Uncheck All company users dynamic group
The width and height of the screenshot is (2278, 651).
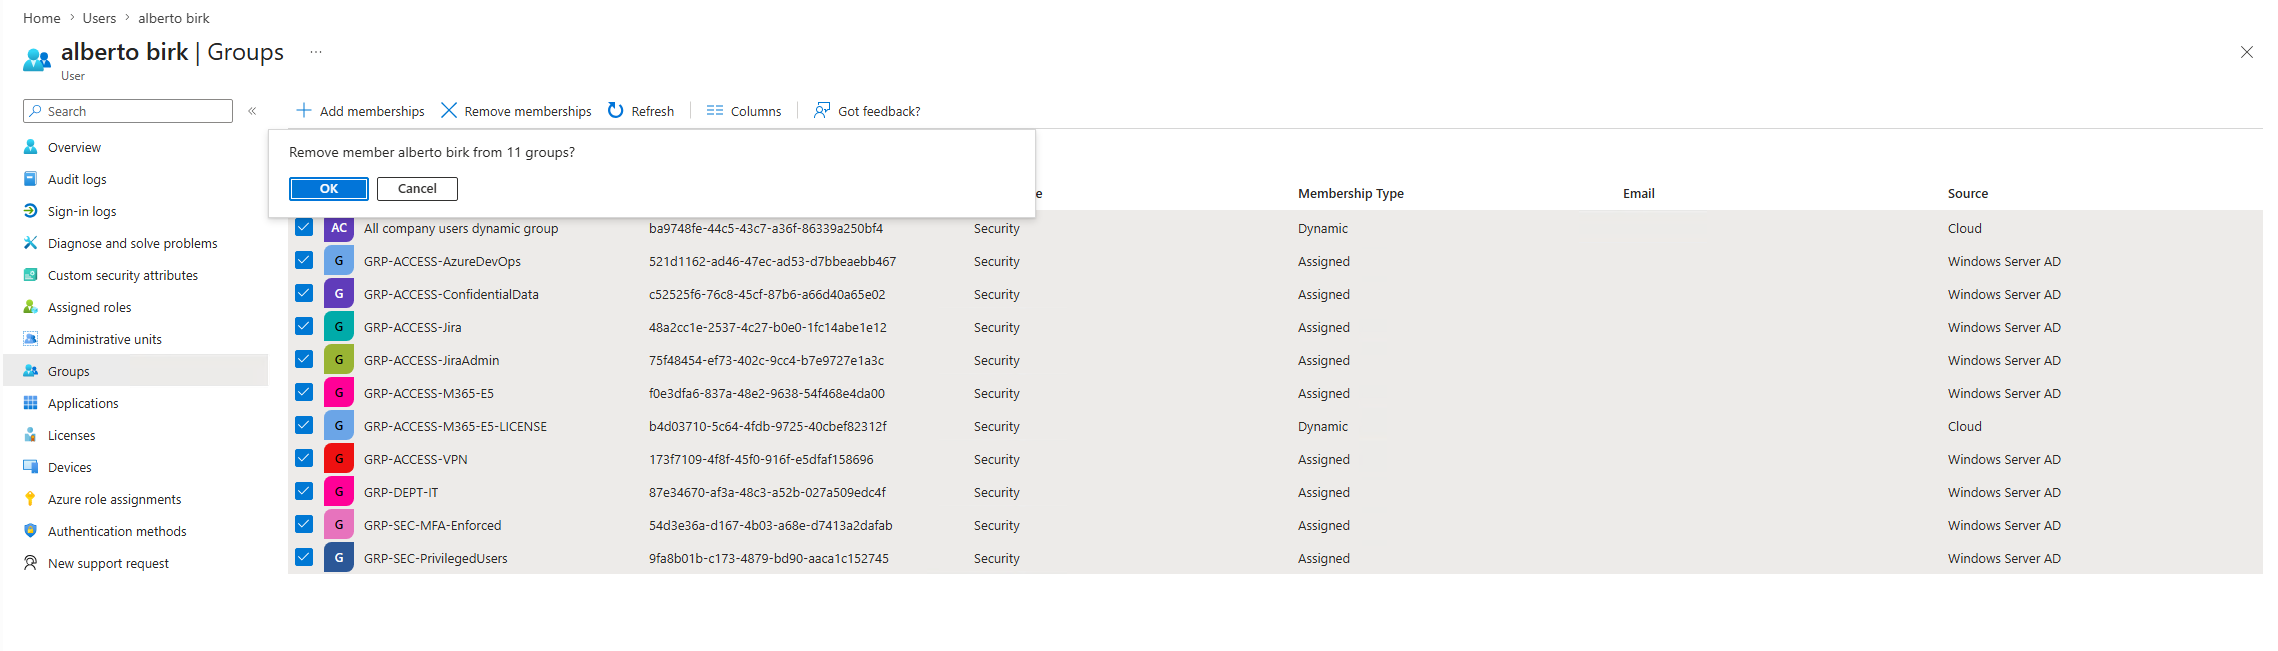click(304, 228)
